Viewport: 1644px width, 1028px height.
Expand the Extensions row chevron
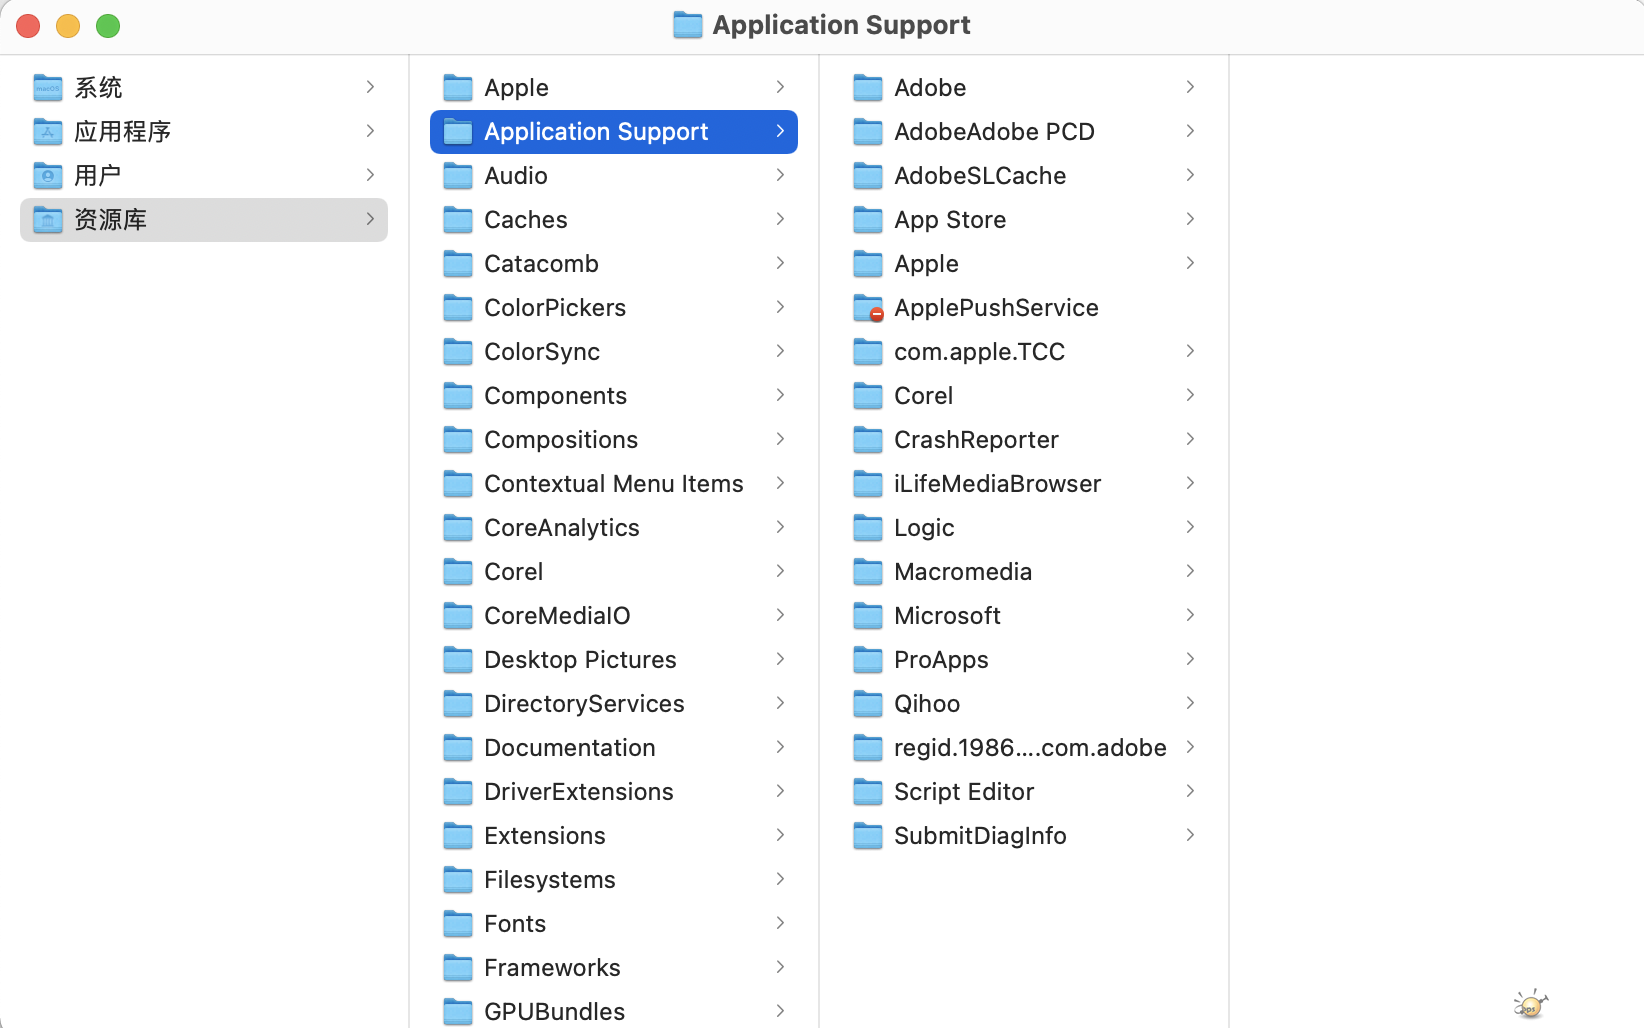[780, 835]
